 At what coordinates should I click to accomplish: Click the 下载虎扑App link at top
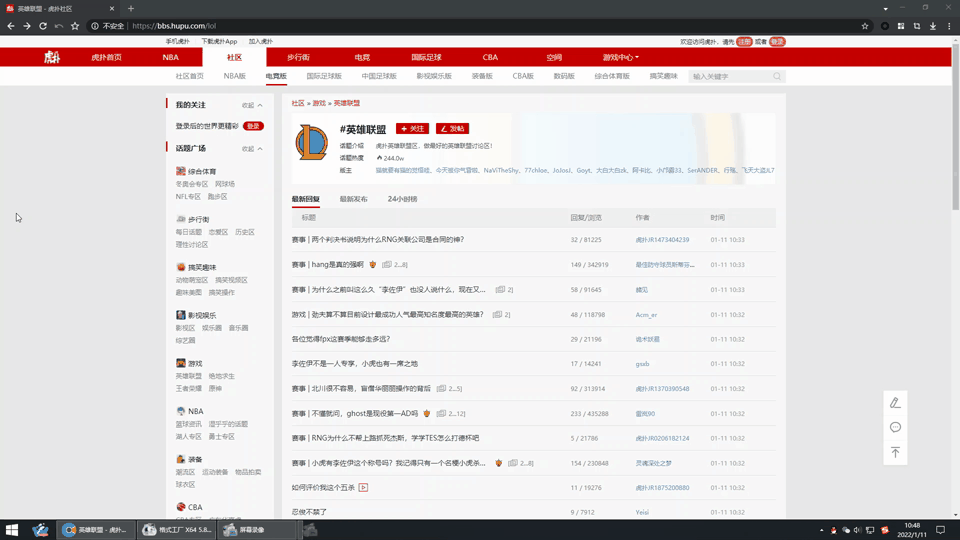(x=219, y=42)
